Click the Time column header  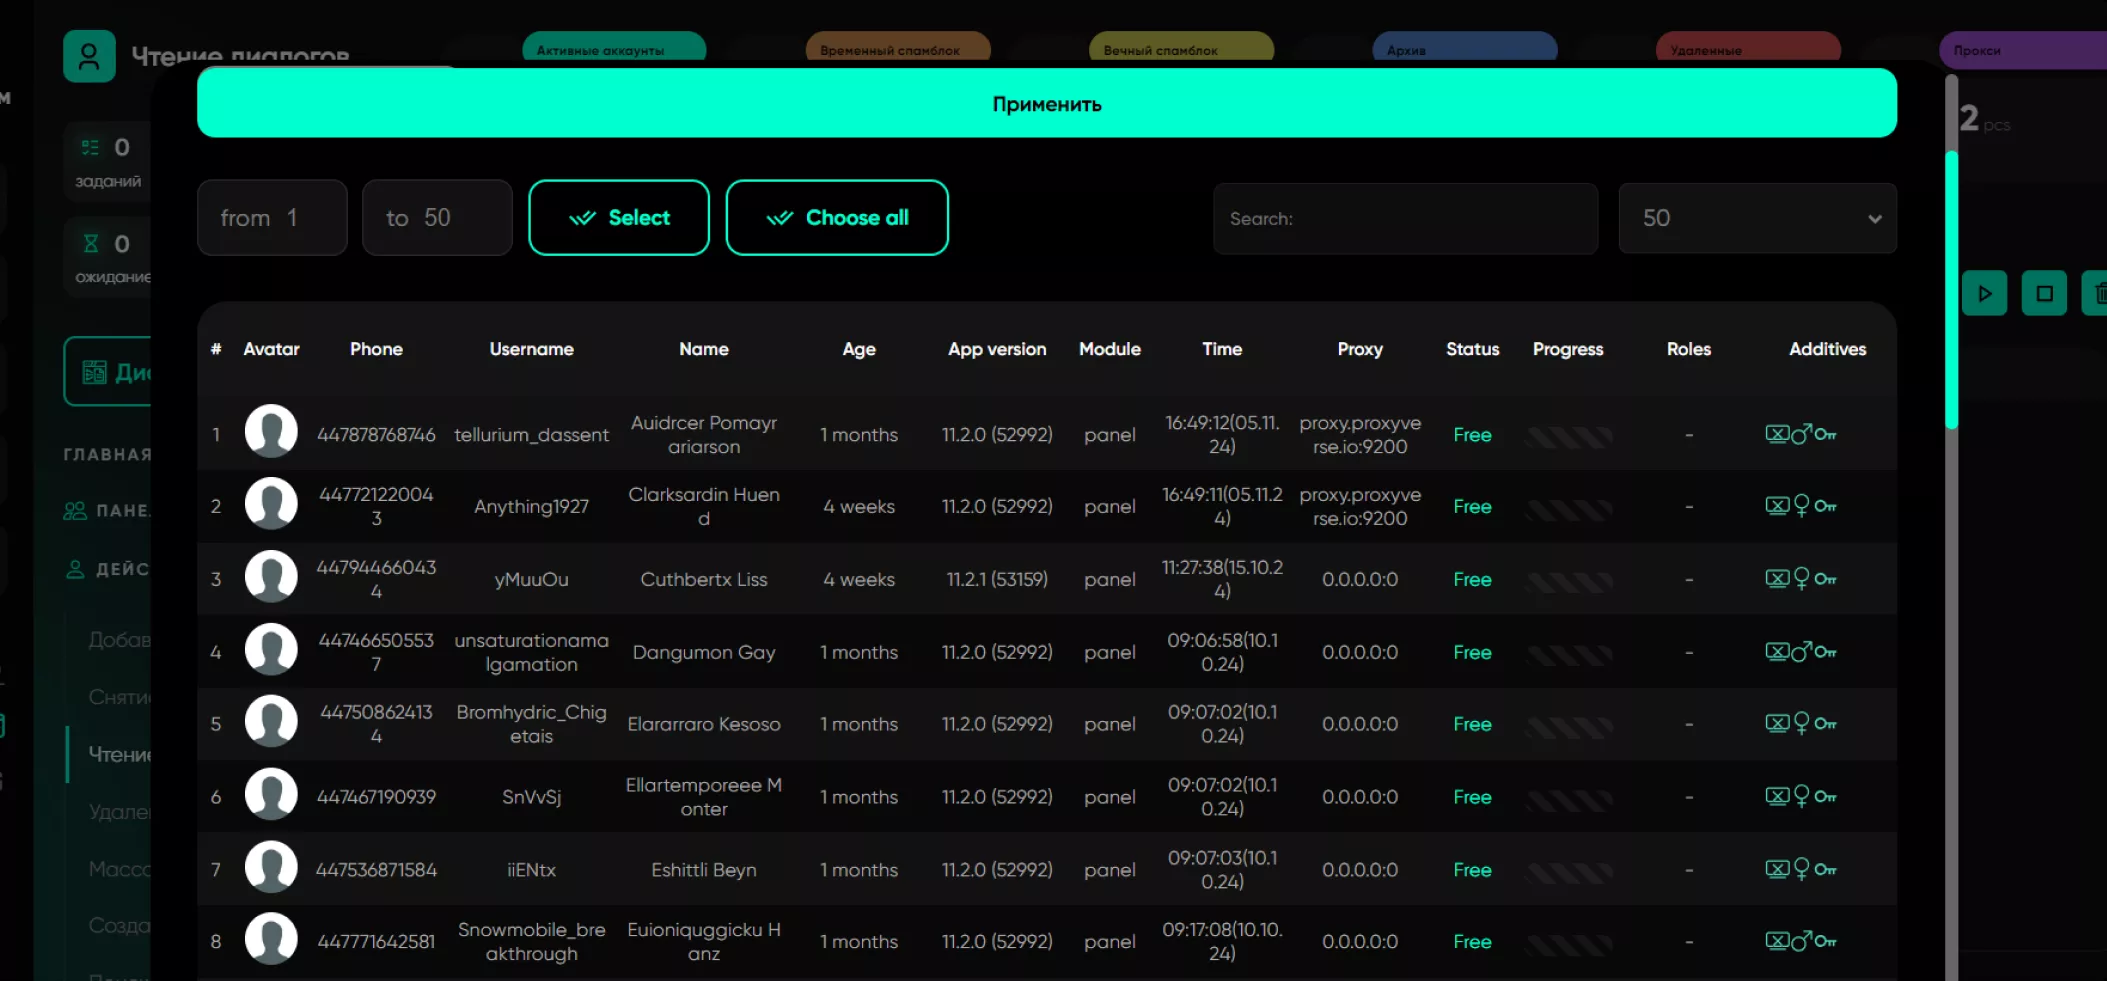1222,349
